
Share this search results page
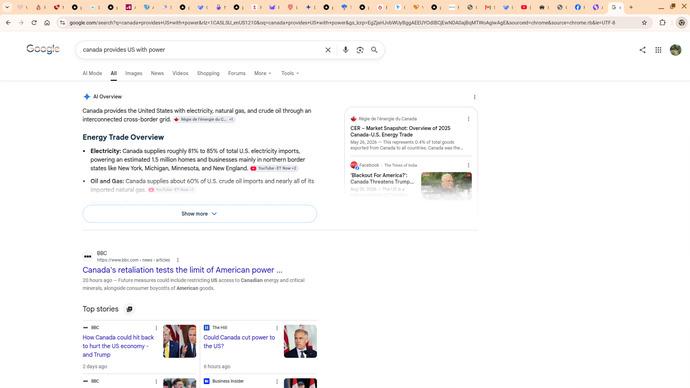pos(642,50)
